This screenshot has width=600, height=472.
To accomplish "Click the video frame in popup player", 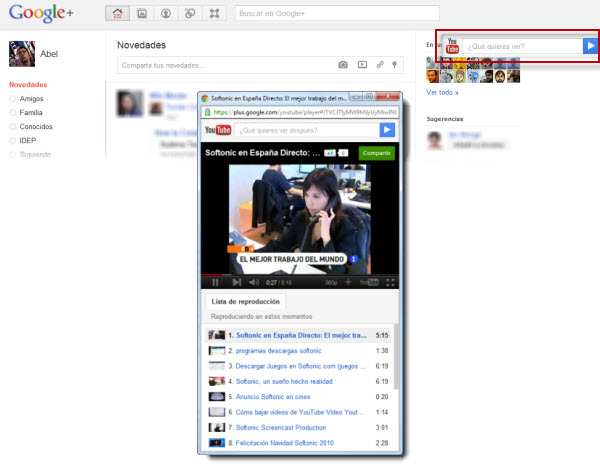I will (x=300, y=219).
